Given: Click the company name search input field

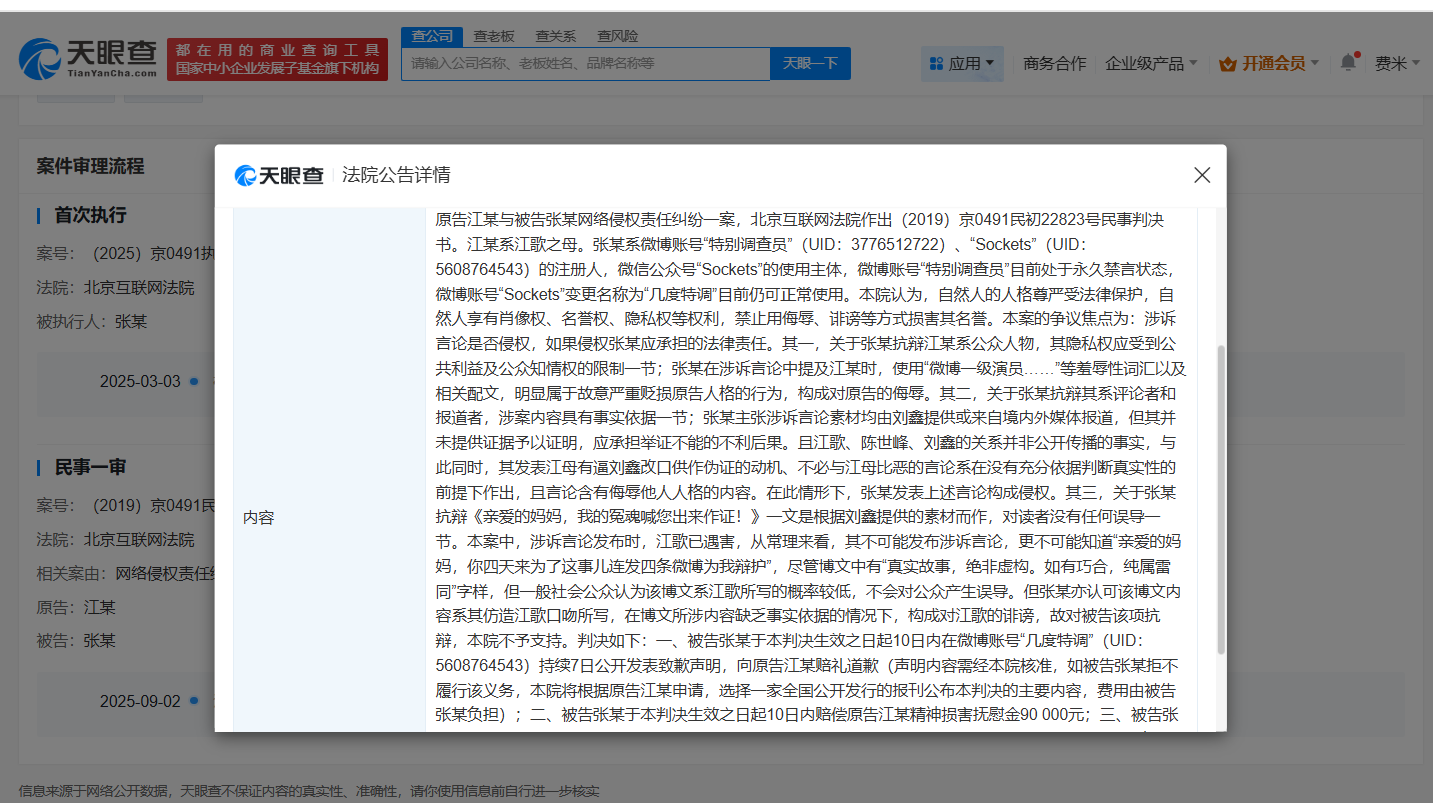Looking at the screenshot, I should 586,63.
